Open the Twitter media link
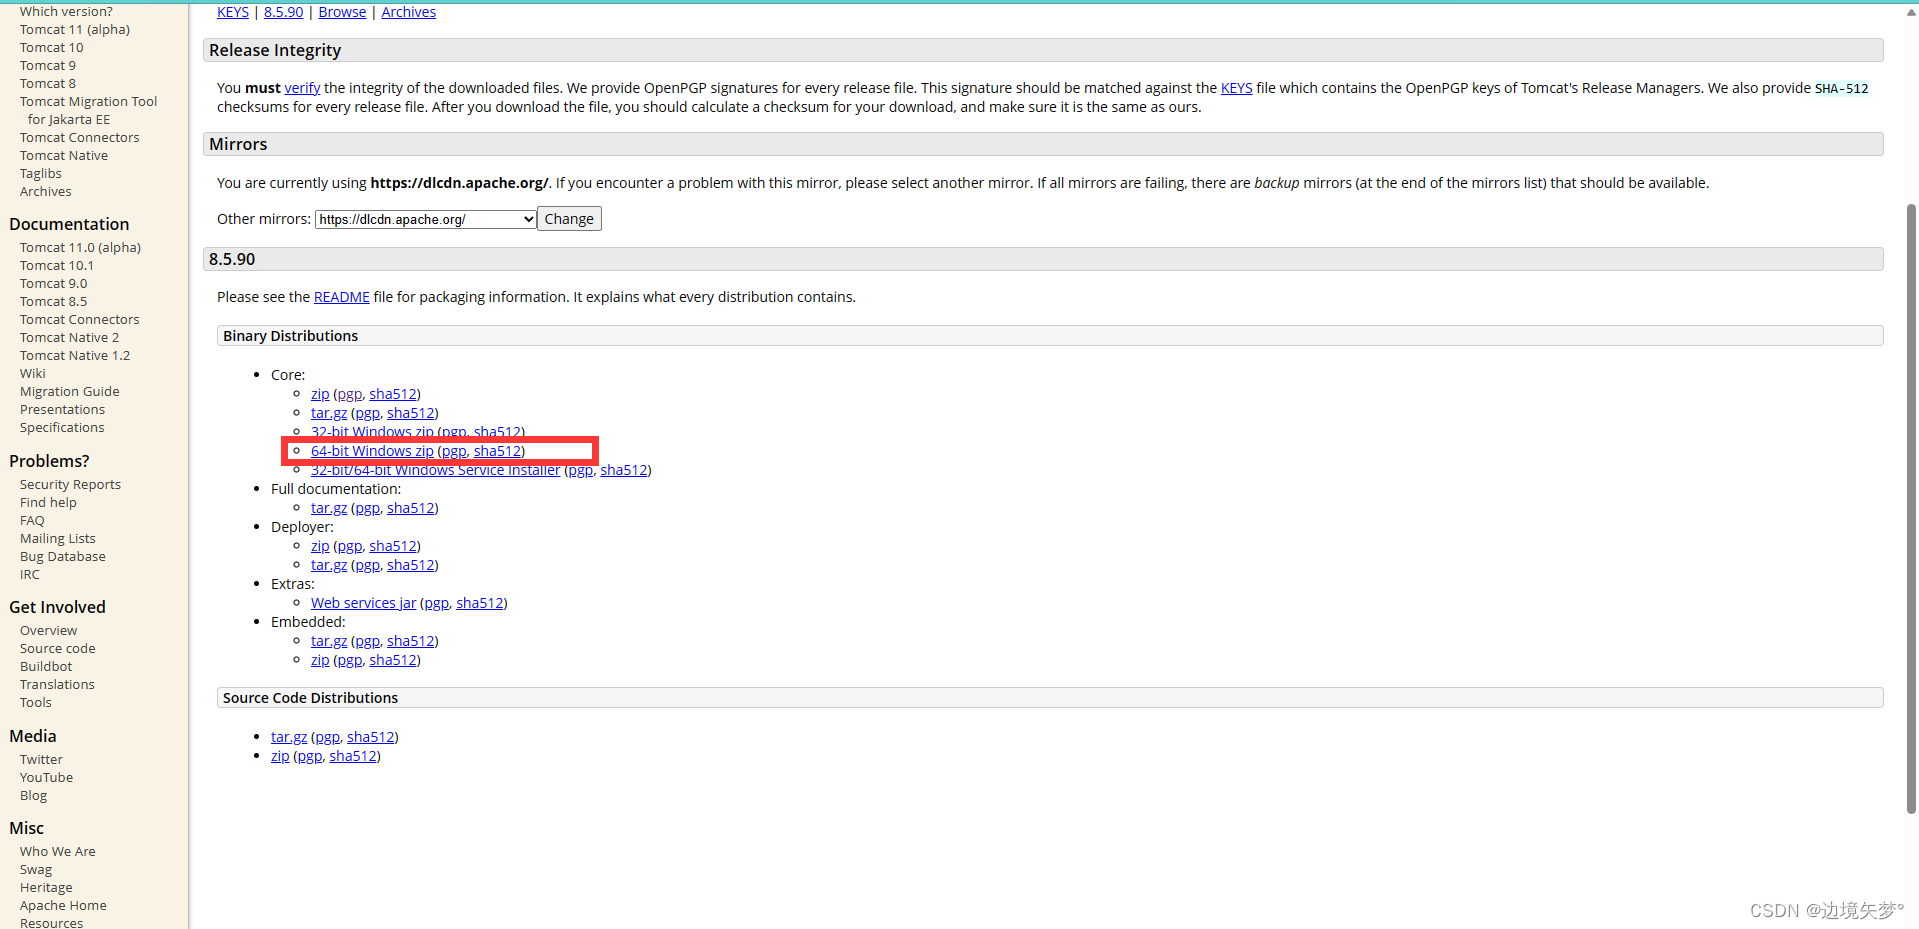 point(41,760)
